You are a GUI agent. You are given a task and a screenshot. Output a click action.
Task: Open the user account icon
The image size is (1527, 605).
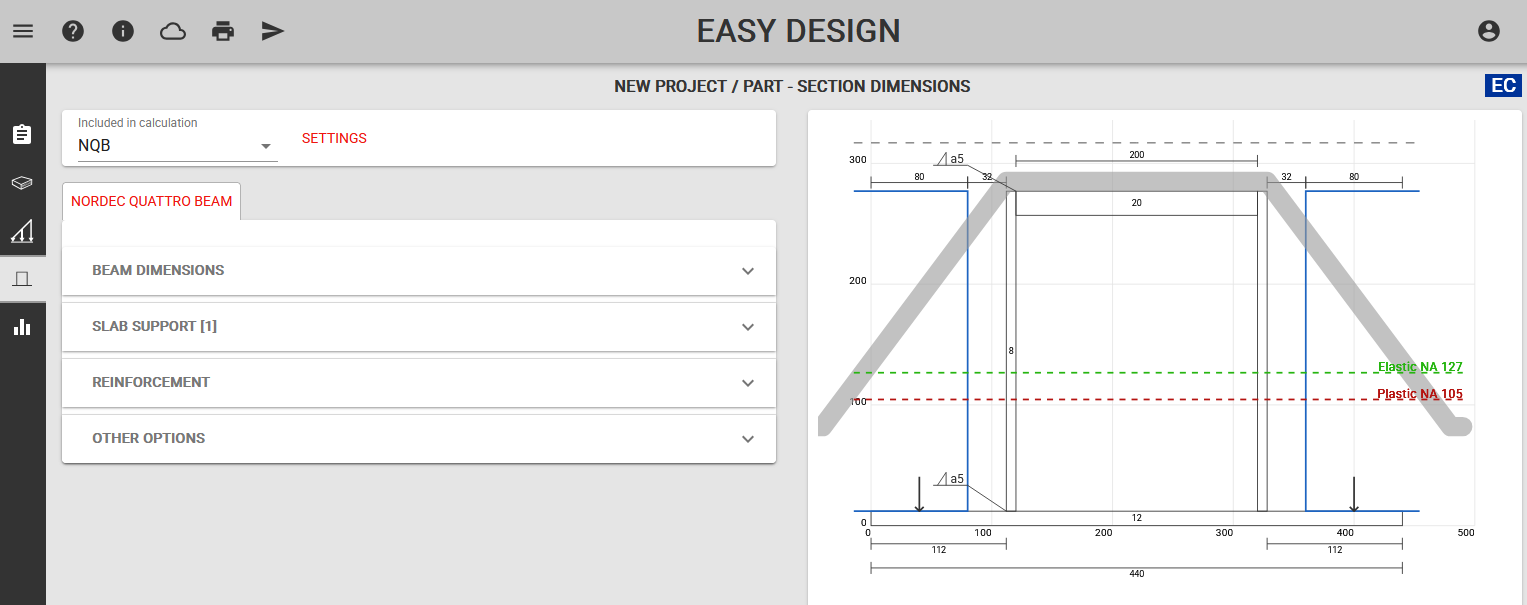point(1489,31)
